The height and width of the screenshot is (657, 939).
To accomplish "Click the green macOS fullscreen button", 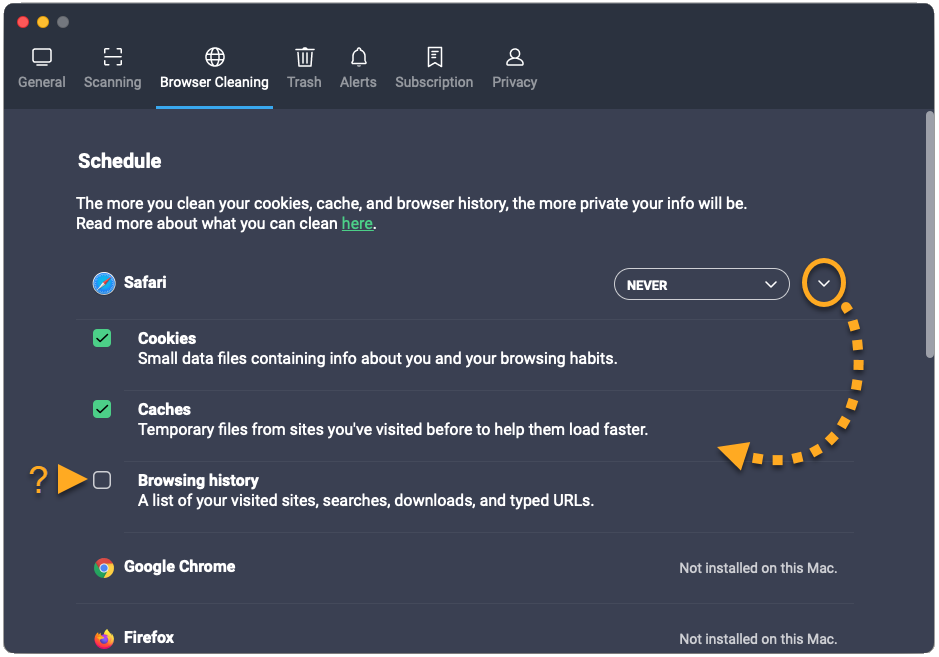I will (x=63, y=22).
